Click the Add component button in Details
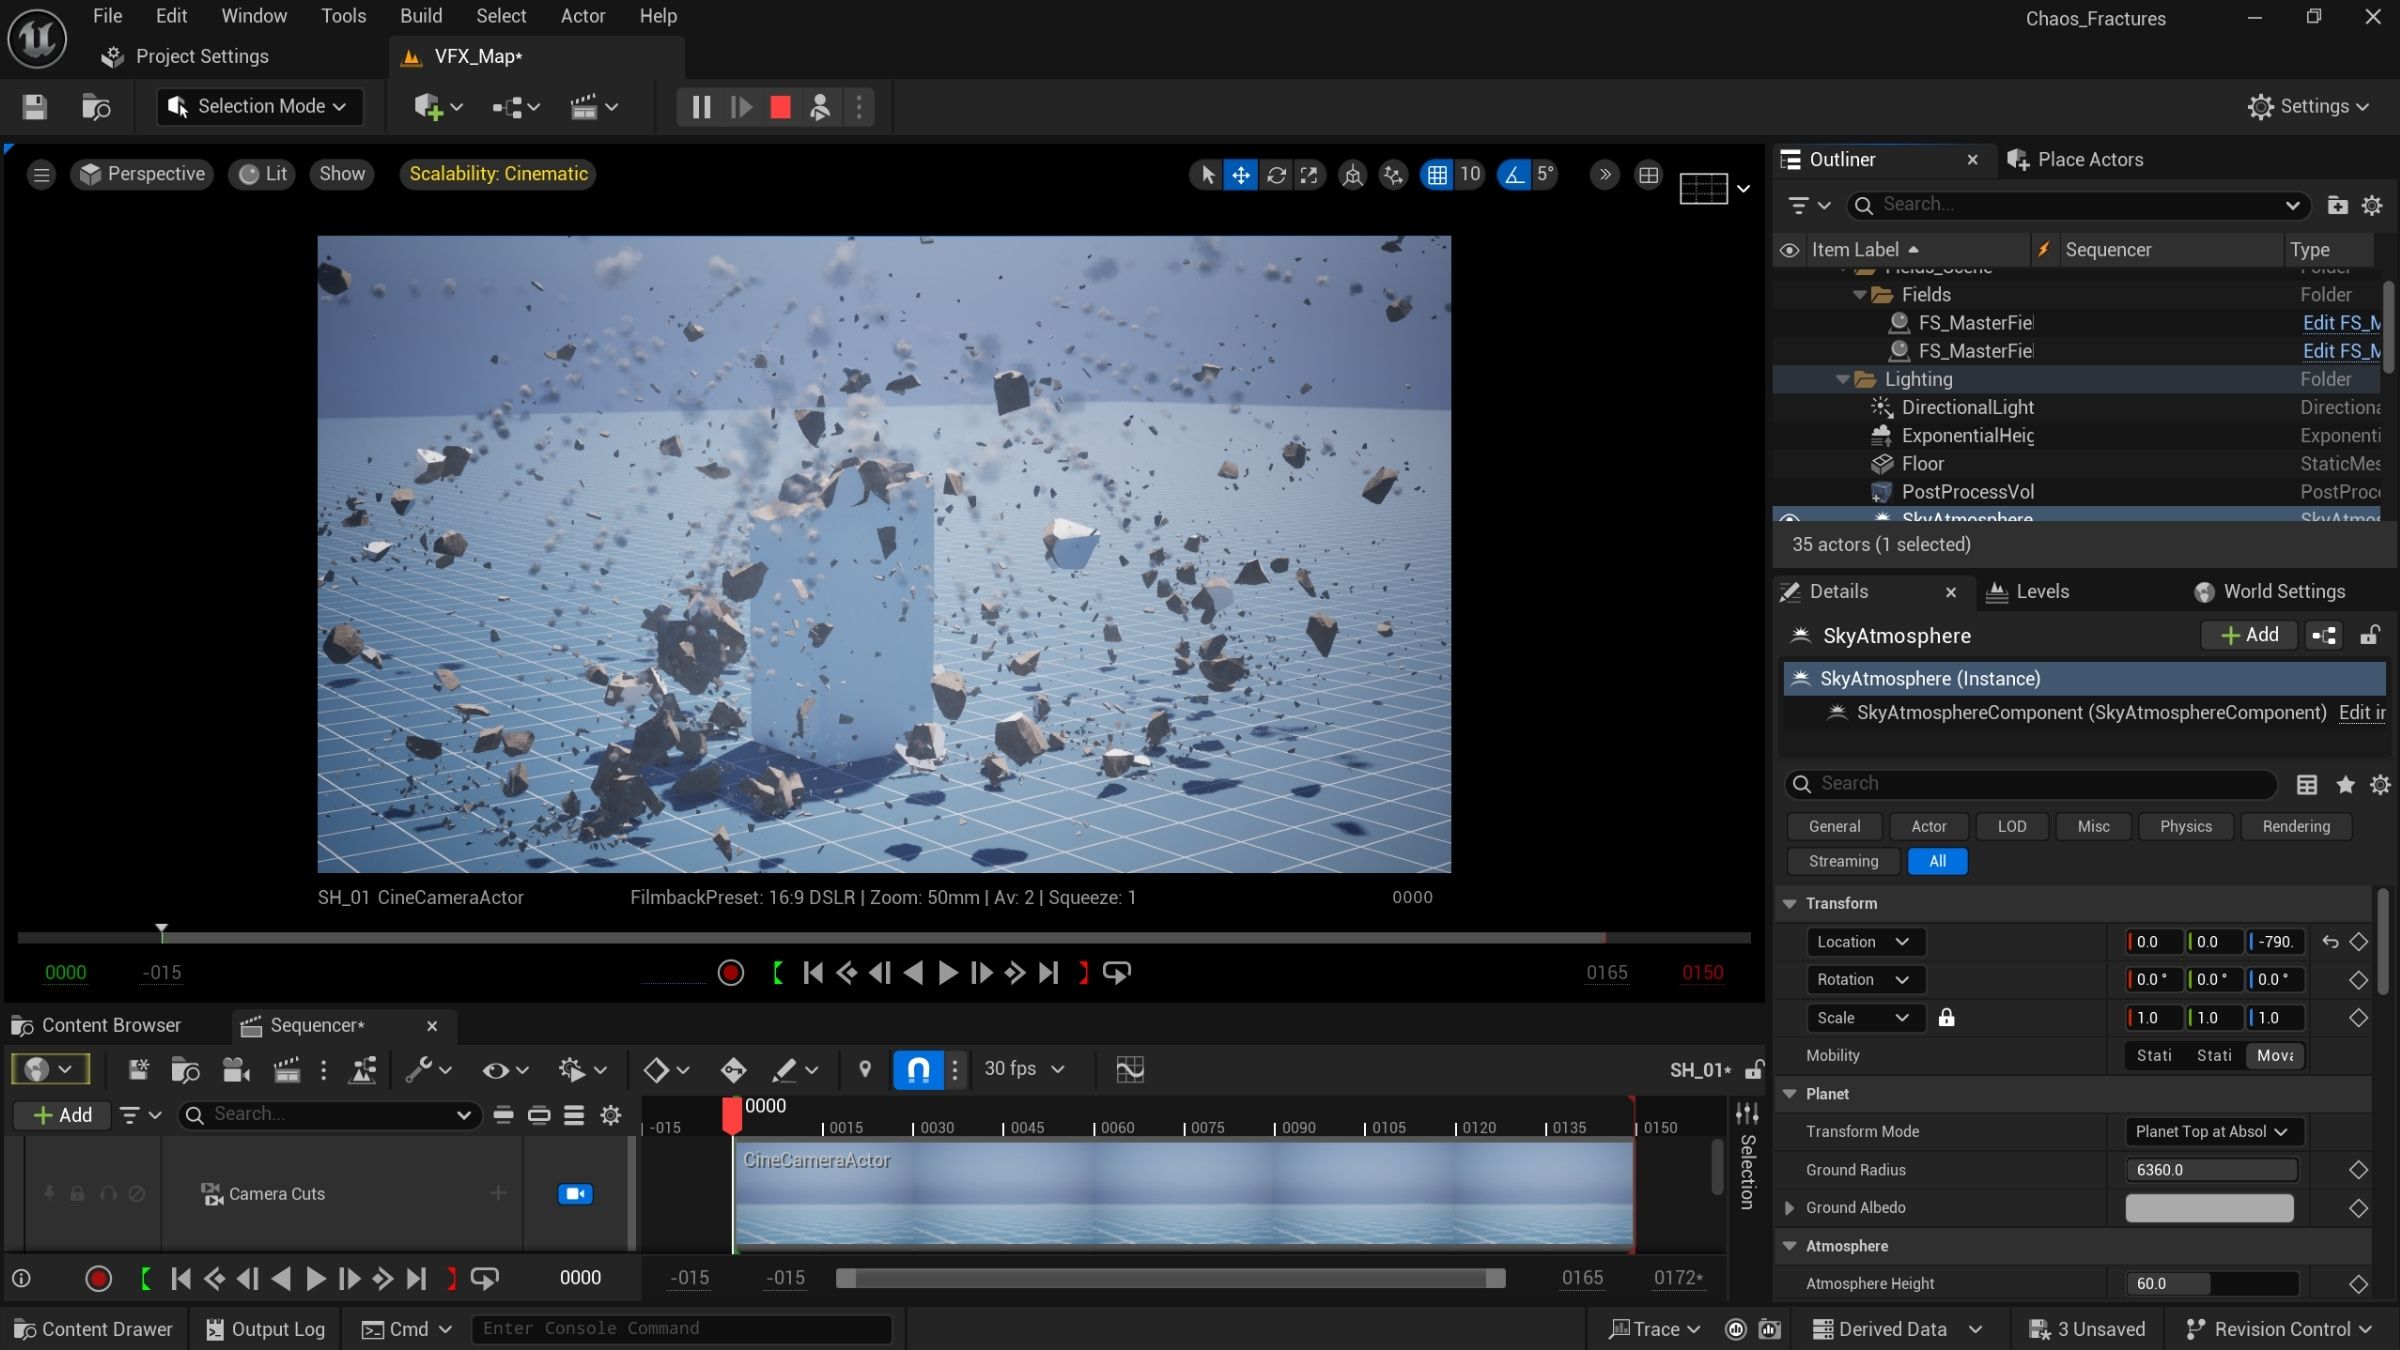 2249,635
